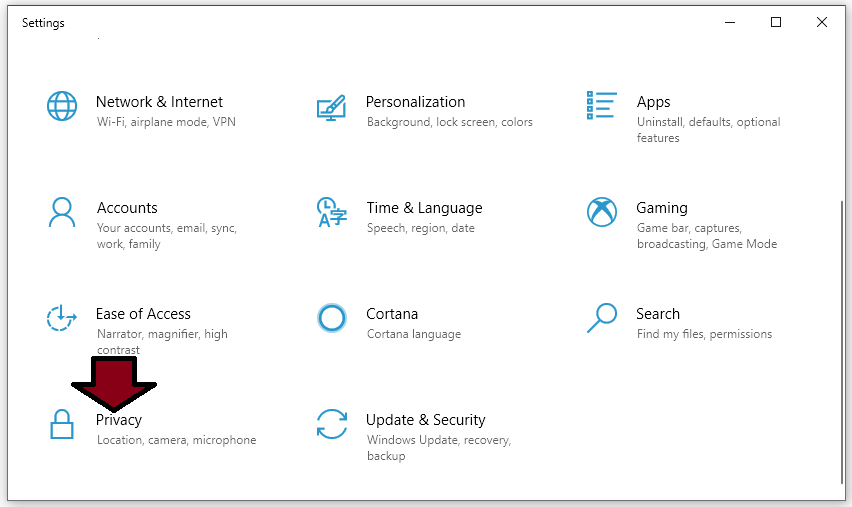852x507 pixels.
Task: Open the Personalization paintbrush icon
Action: [x=331, y=108]
